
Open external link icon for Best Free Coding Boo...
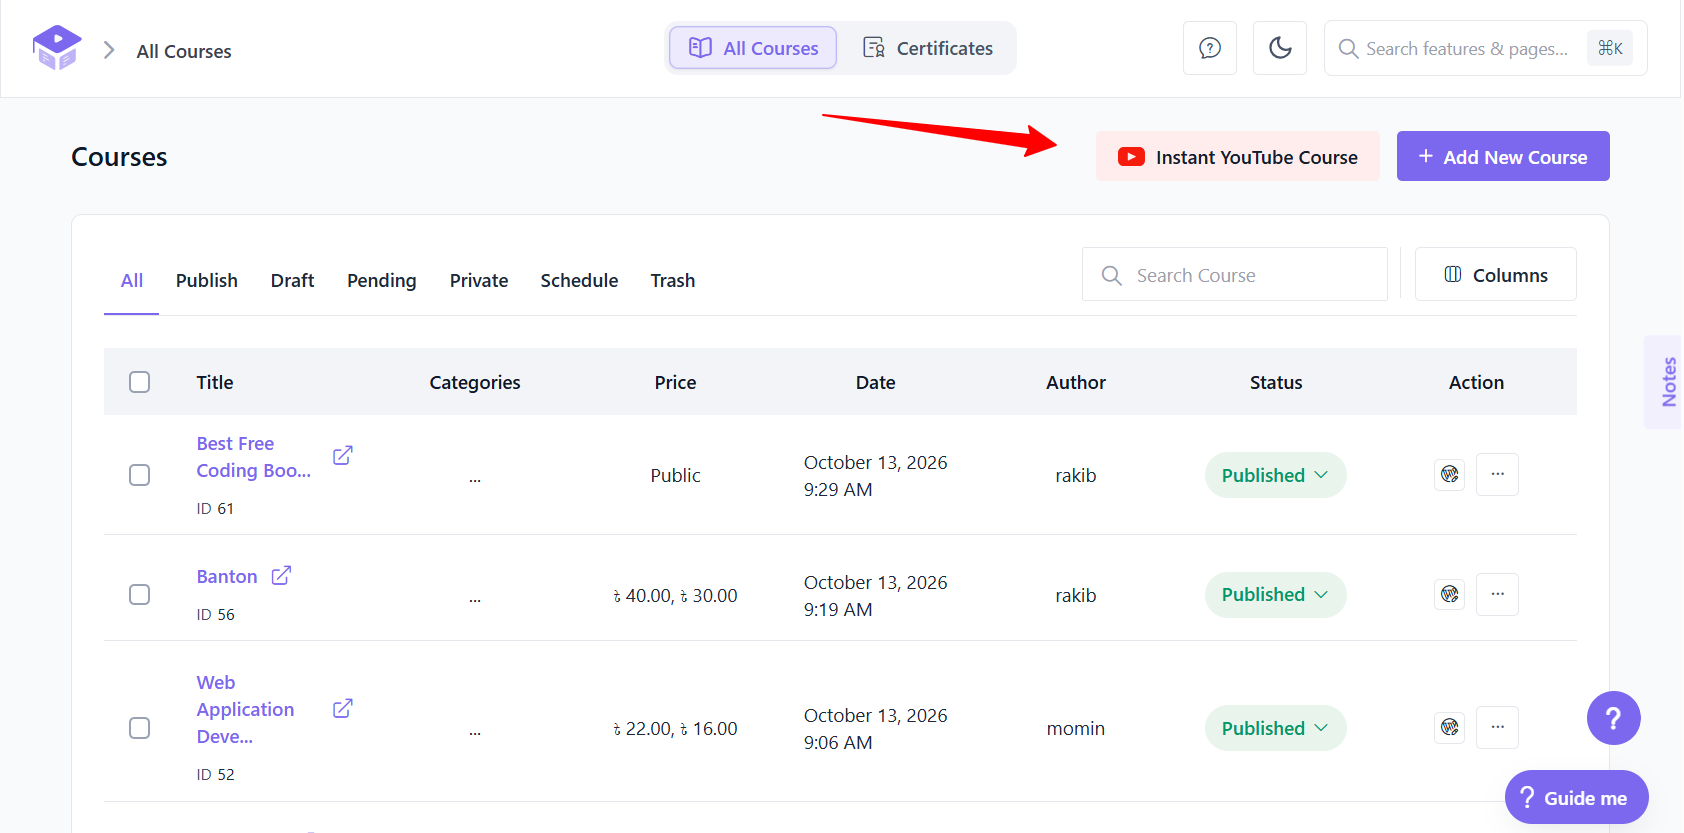(x=343, y=455)
